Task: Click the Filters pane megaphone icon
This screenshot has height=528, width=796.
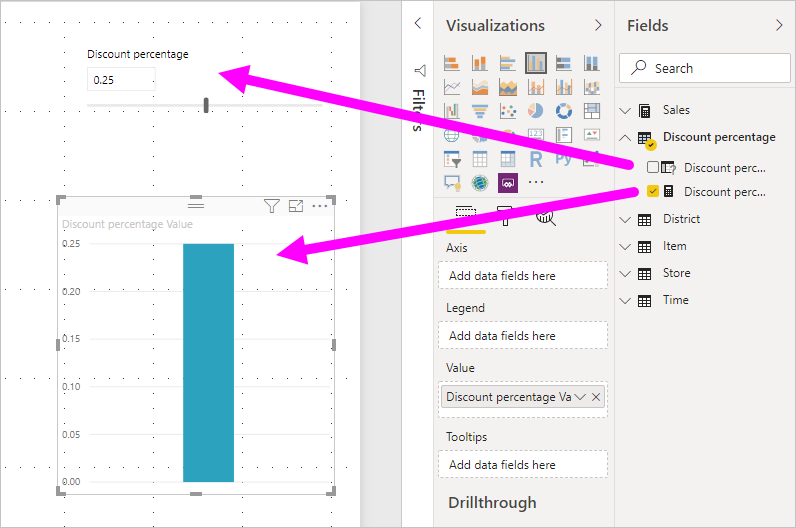Action: 420,71
